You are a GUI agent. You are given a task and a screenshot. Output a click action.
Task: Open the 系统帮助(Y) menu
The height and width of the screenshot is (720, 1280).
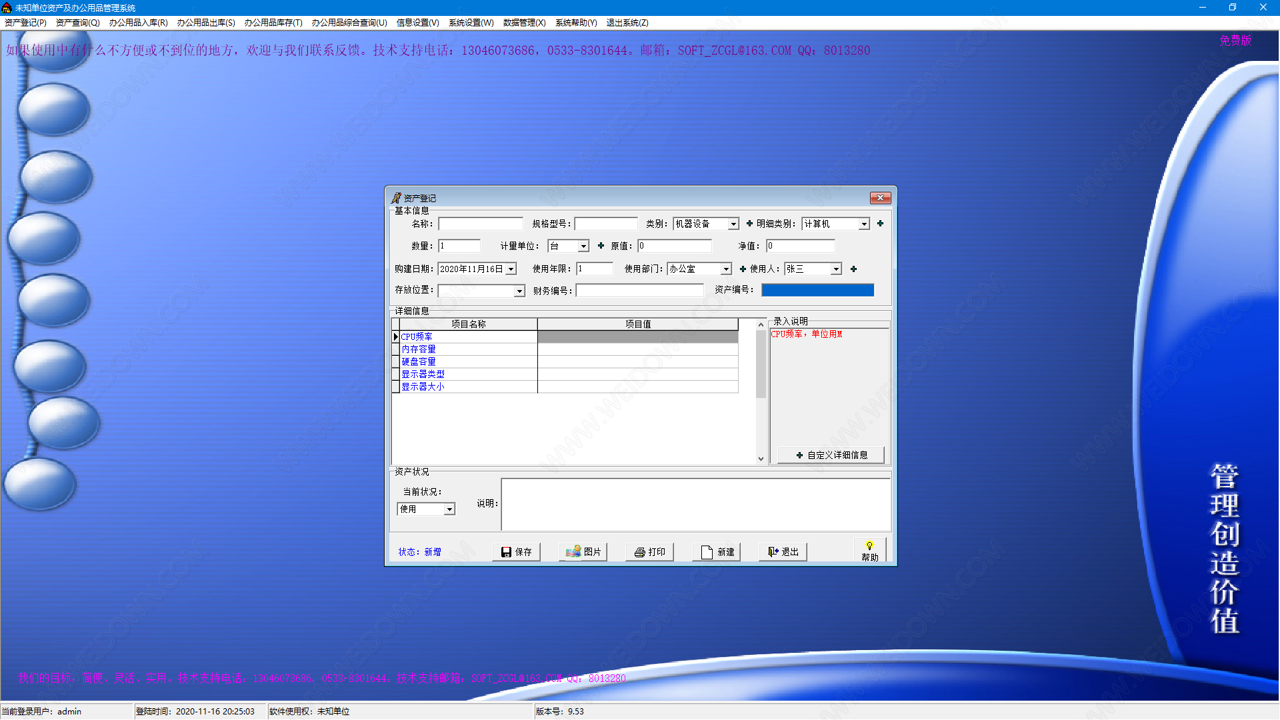pyautogui.click(x=576, y=22)
